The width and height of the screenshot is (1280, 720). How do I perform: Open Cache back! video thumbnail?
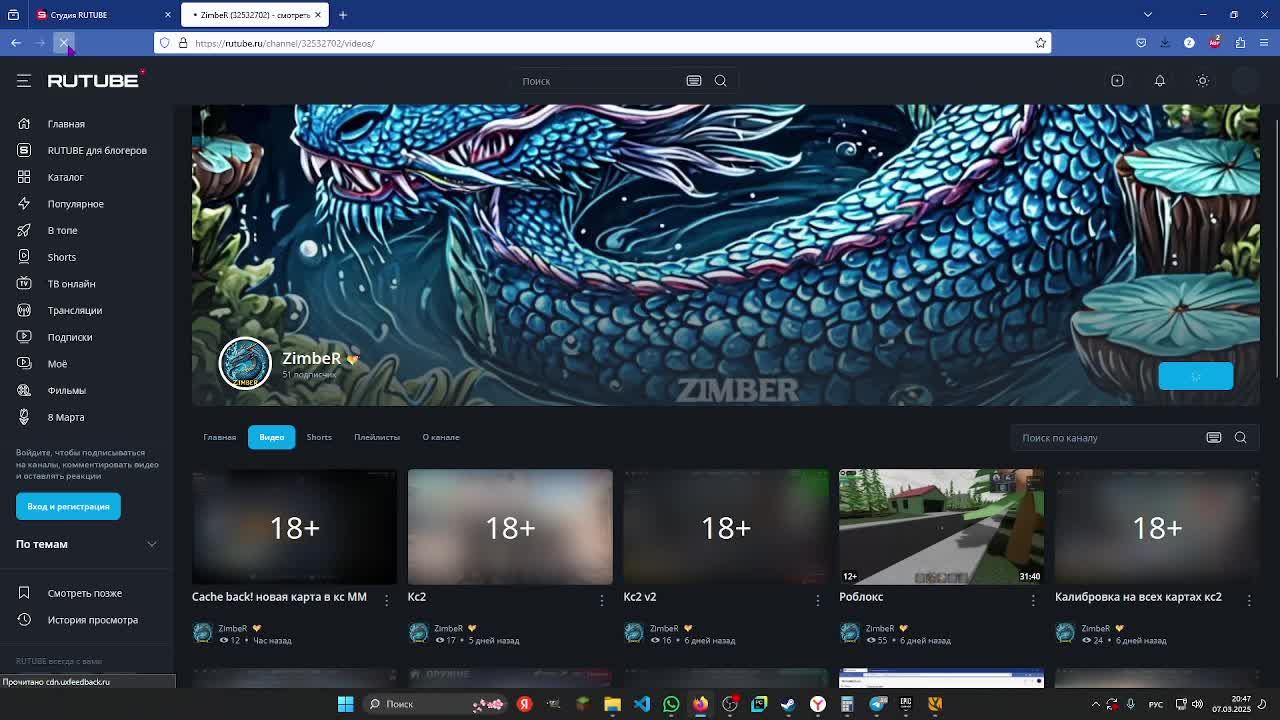pyautogui.click(x=294, y=527)
